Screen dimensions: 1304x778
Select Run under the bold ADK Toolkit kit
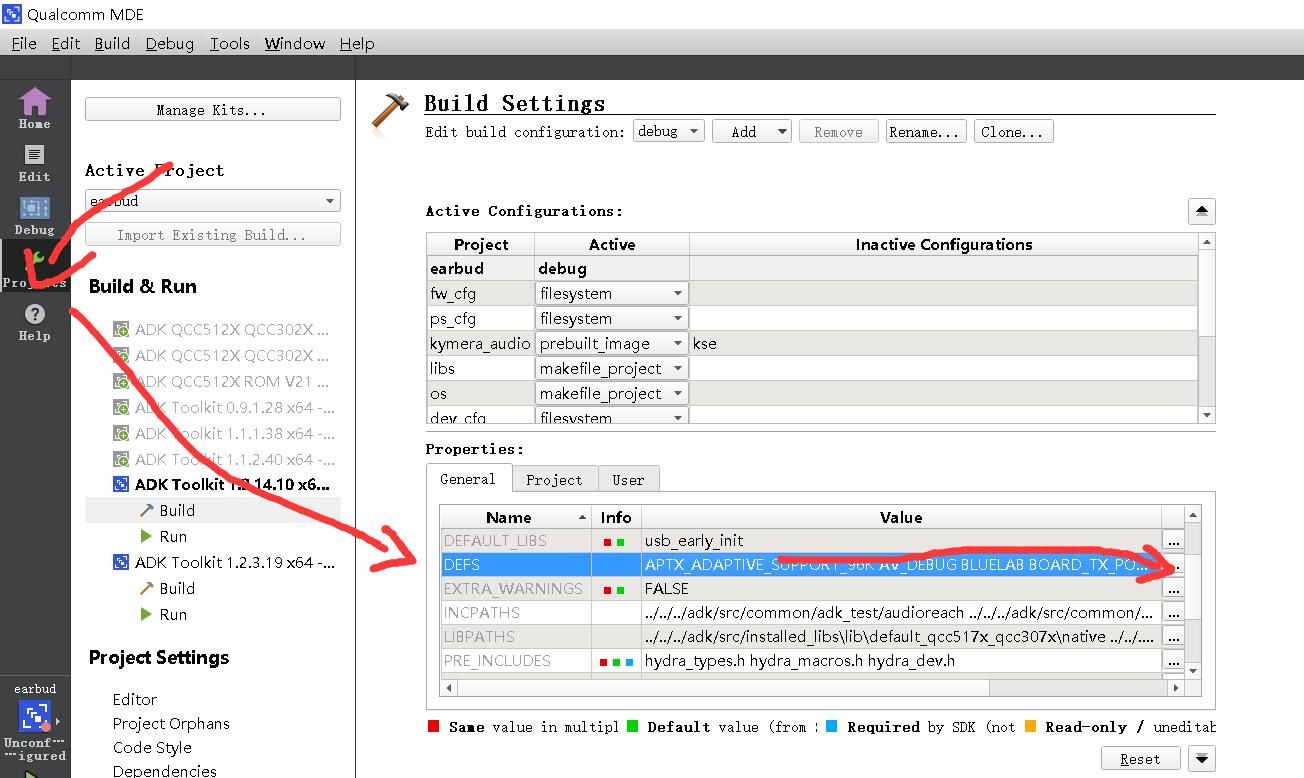coord(173,537)
